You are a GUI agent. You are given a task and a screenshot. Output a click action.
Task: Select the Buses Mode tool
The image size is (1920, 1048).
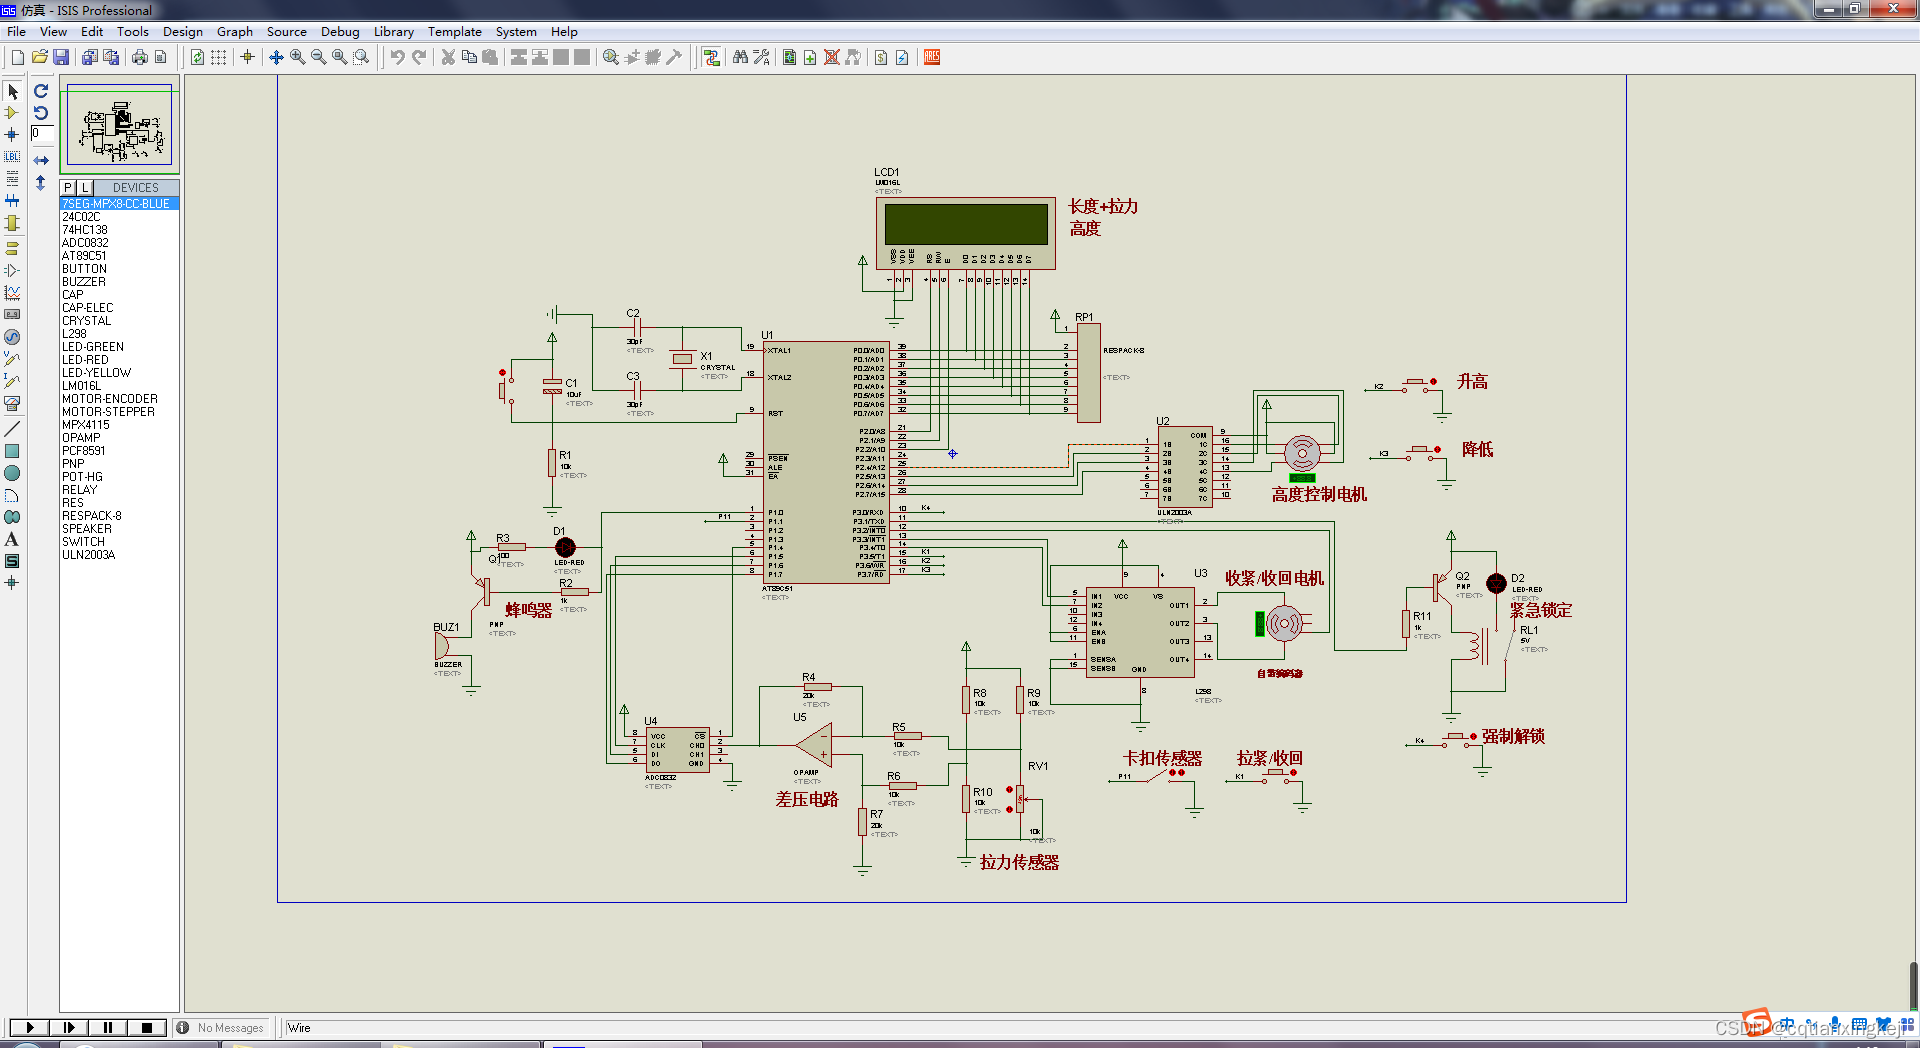click(x=12, y=201)
